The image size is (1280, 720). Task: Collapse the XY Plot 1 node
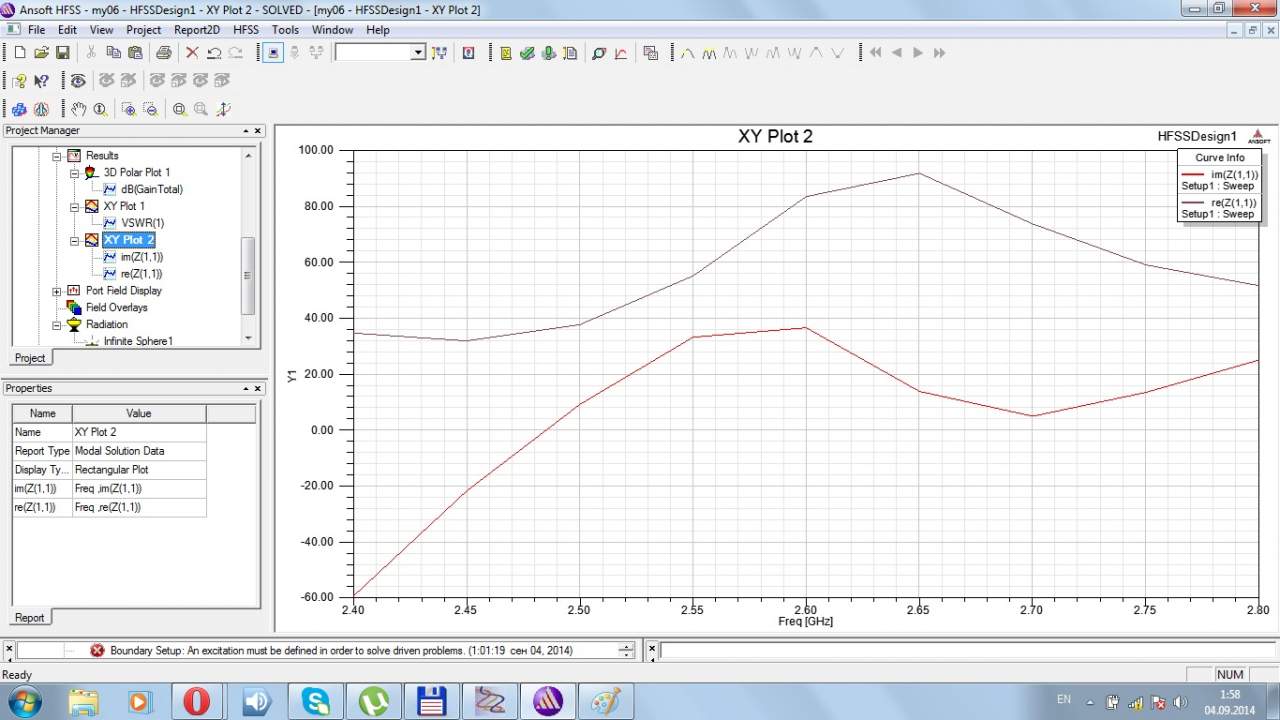point(75,207)
